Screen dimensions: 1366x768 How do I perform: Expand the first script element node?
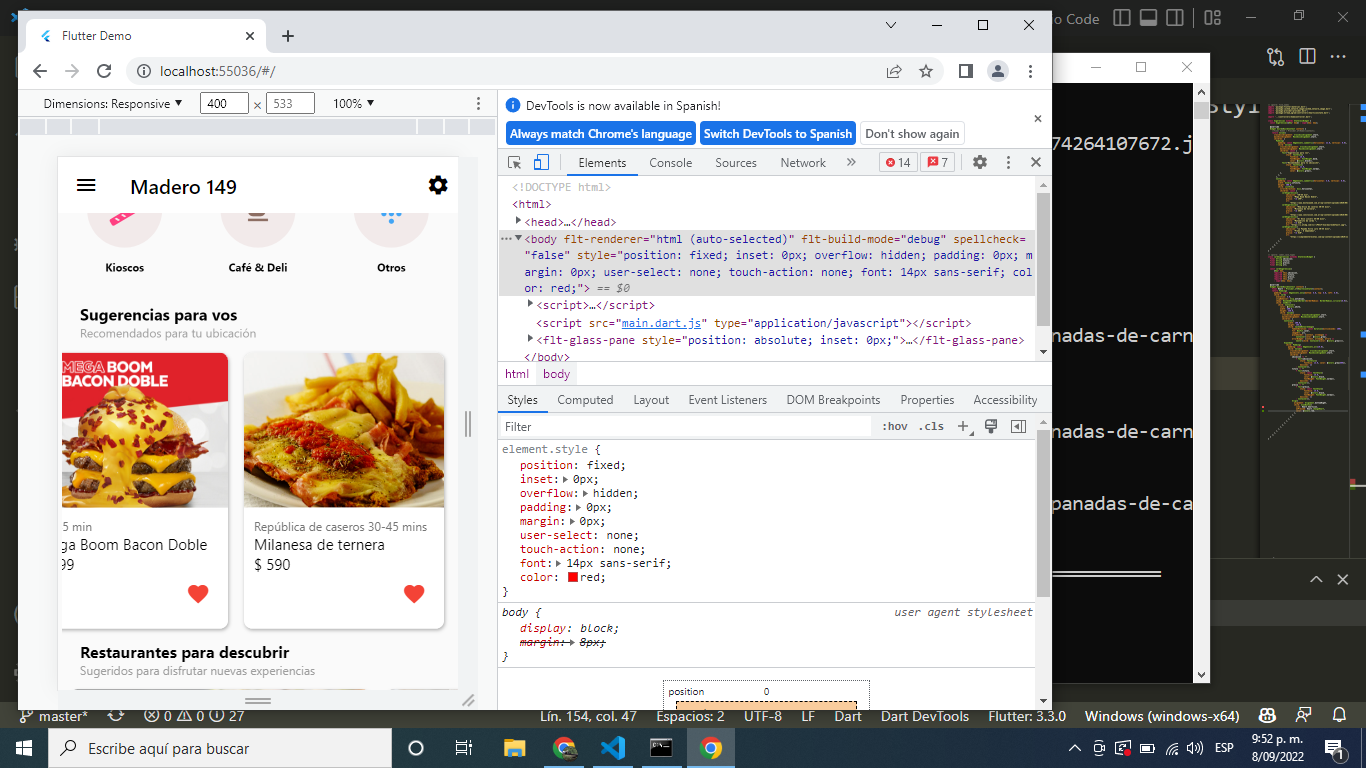click(530, 303)
